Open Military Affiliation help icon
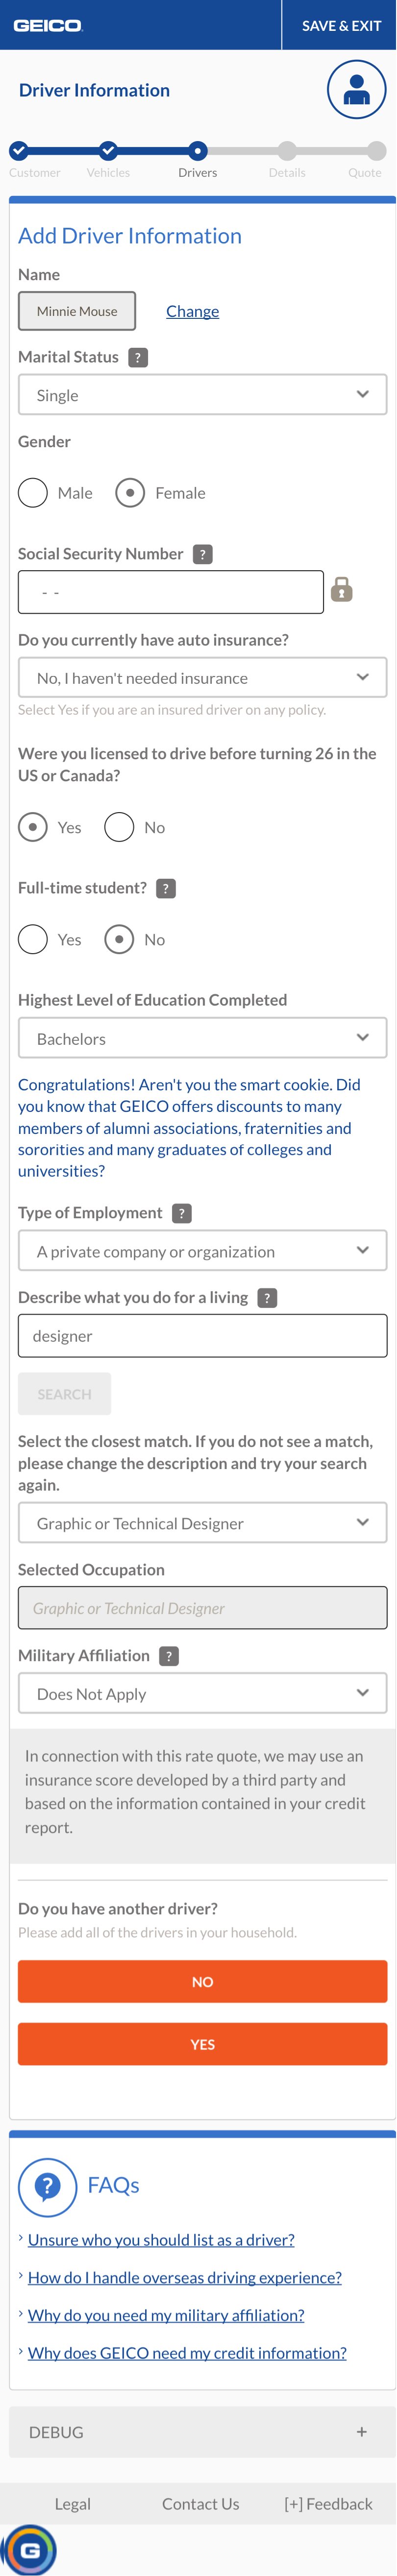The image size is (397, 2576). [170, 1656]
